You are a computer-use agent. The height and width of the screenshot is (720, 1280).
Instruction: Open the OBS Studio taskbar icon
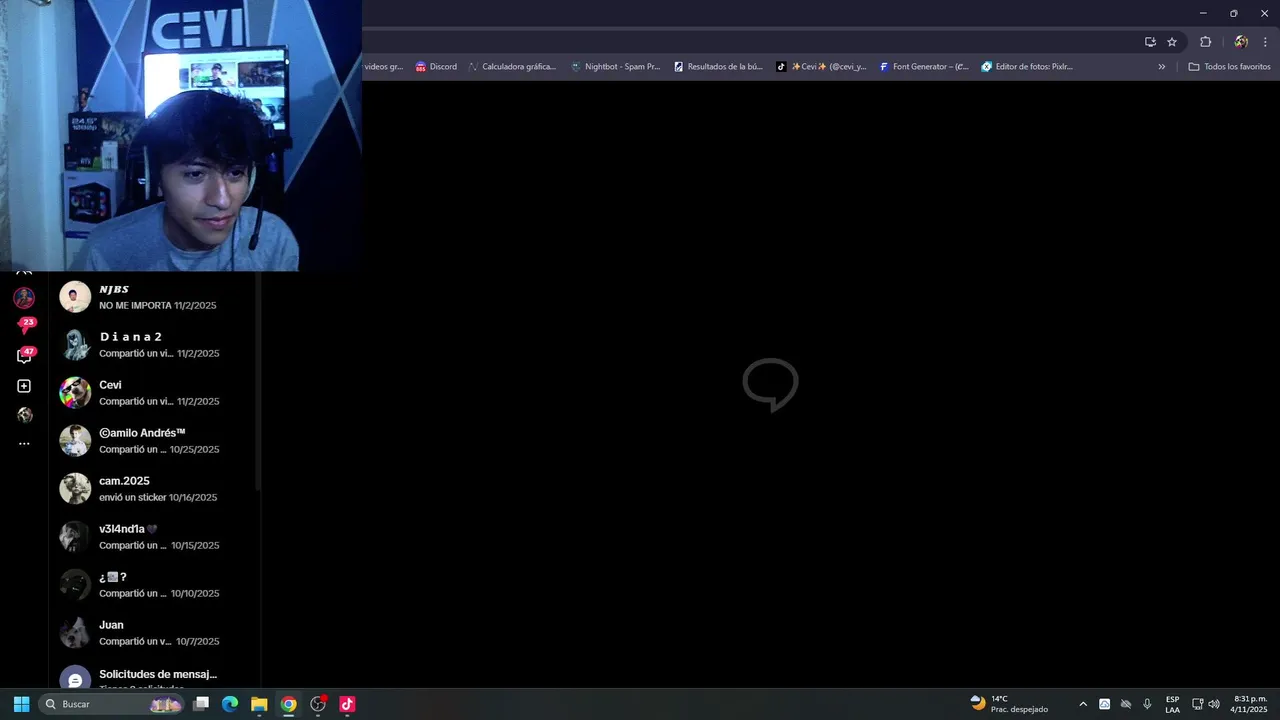pos(318,704)
